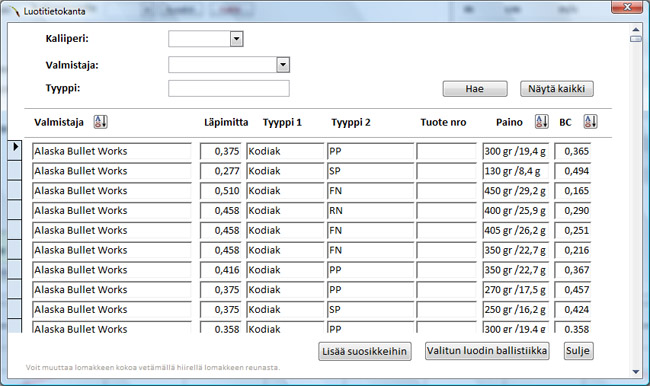650x386 pixels.
Task: Click Tuote nro field in 0,510 row
Action: 446,191
